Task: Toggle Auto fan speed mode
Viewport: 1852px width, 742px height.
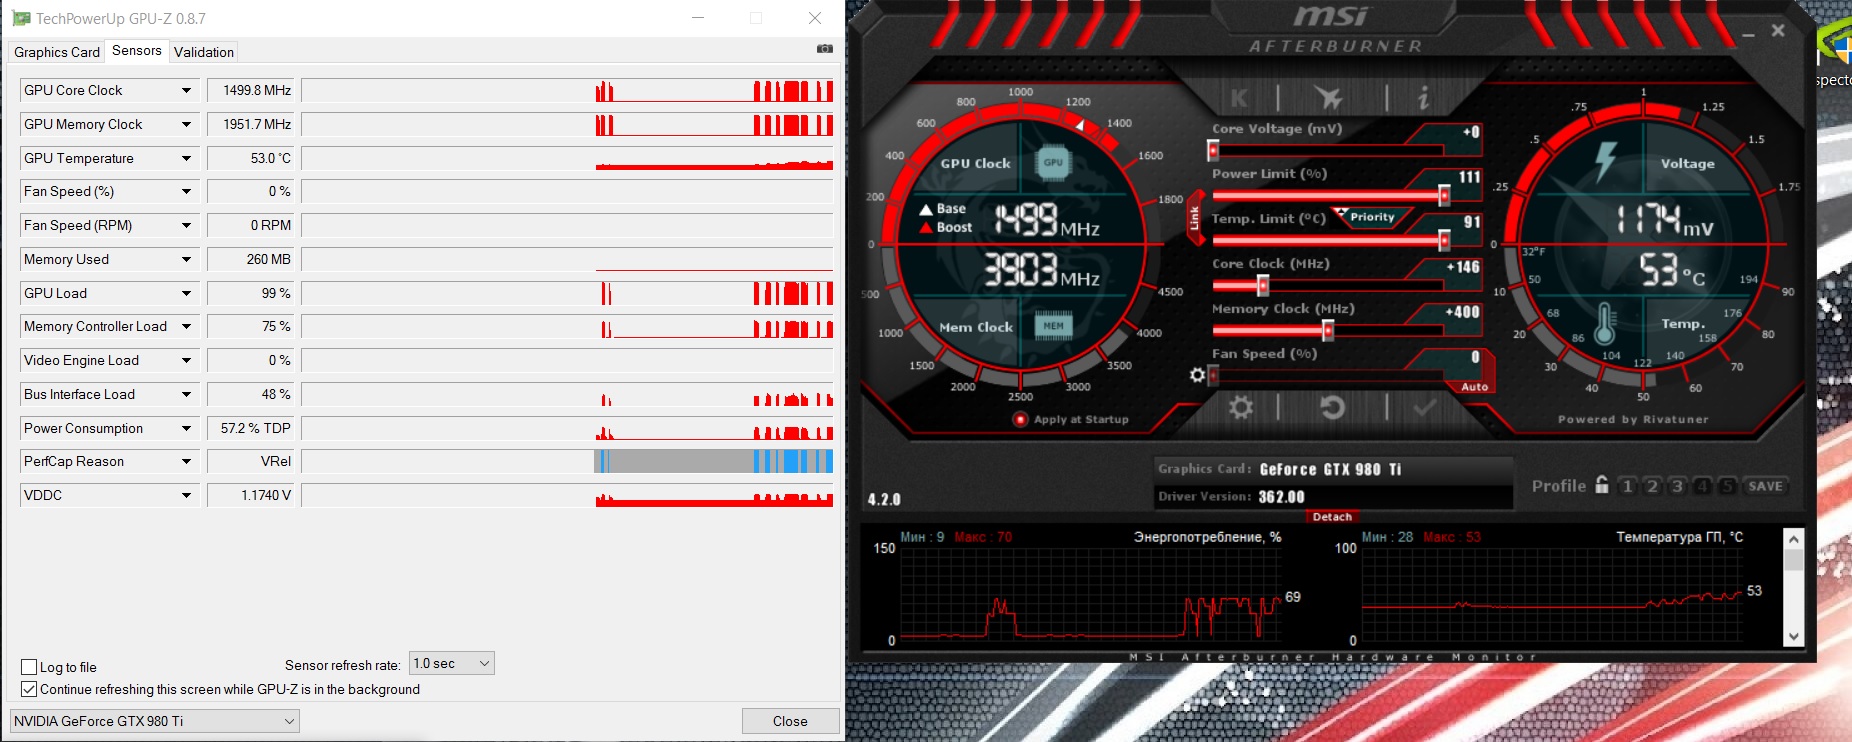Action: [x=1474, y=387]
